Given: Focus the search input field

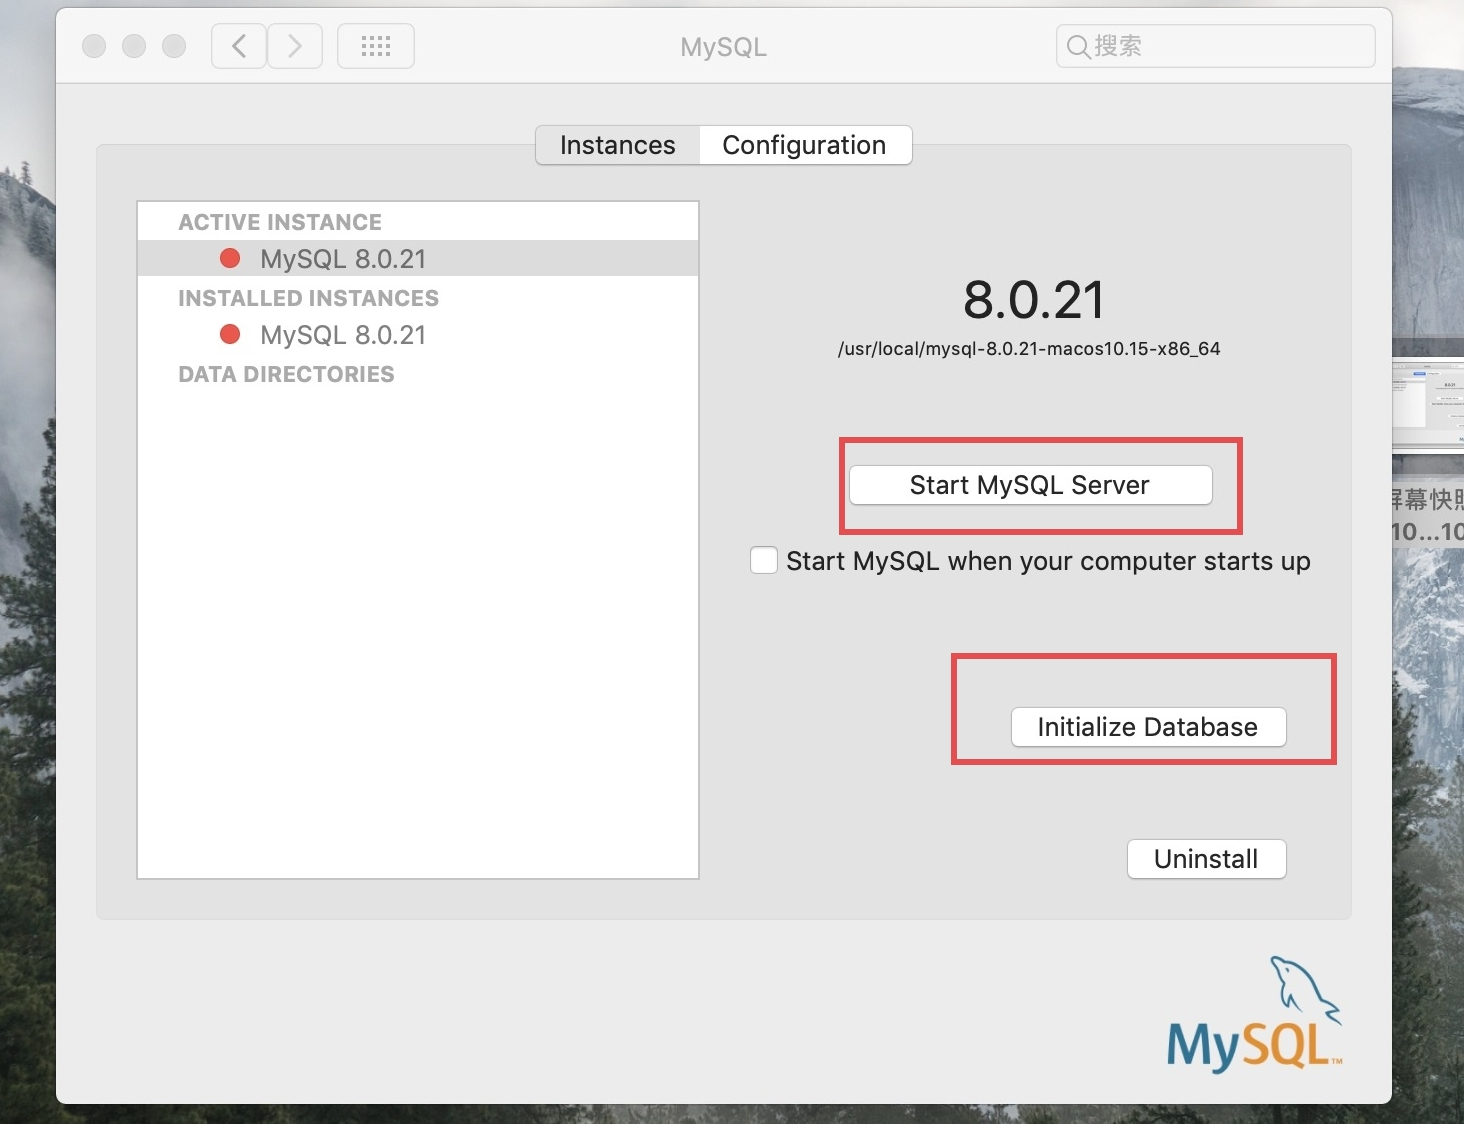Looking at the screenshot, I should pyautogui.click(x=1230, y=46).
